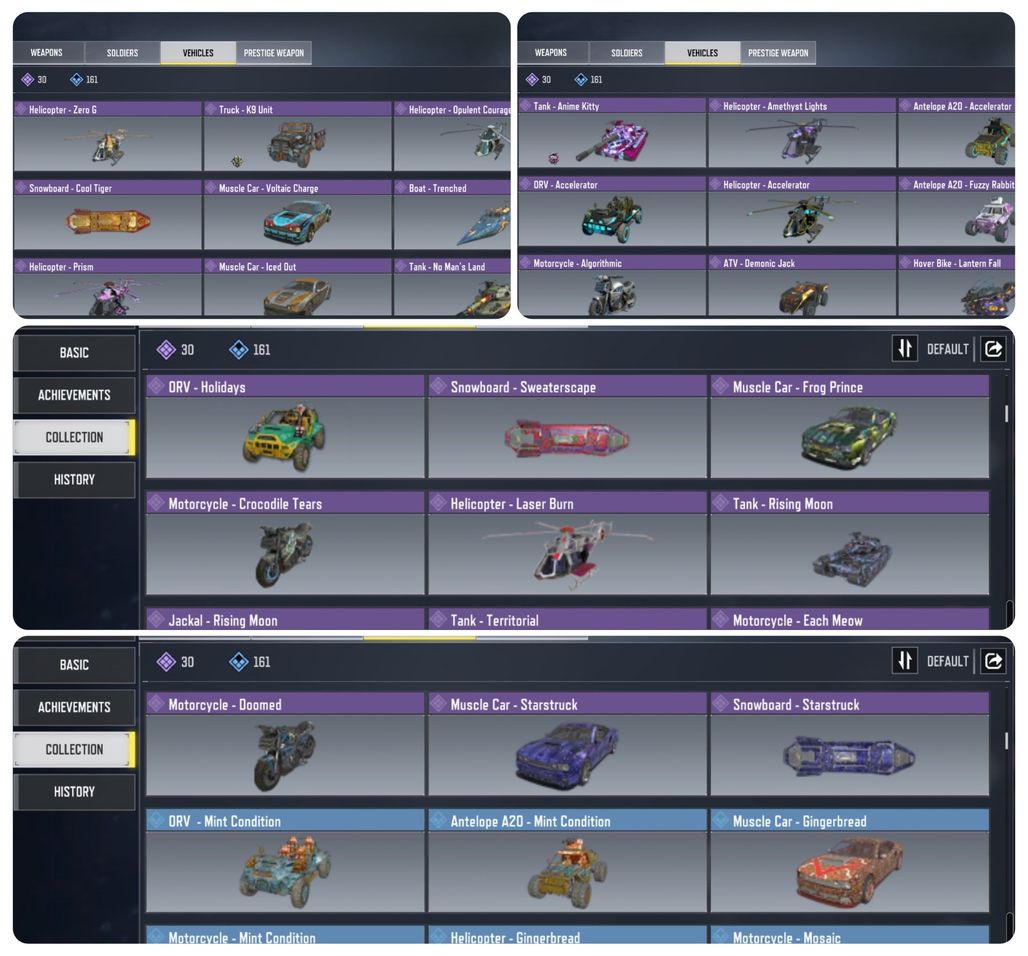Click the share icon in the ORV Holidays panel

(x=993, y=349)
